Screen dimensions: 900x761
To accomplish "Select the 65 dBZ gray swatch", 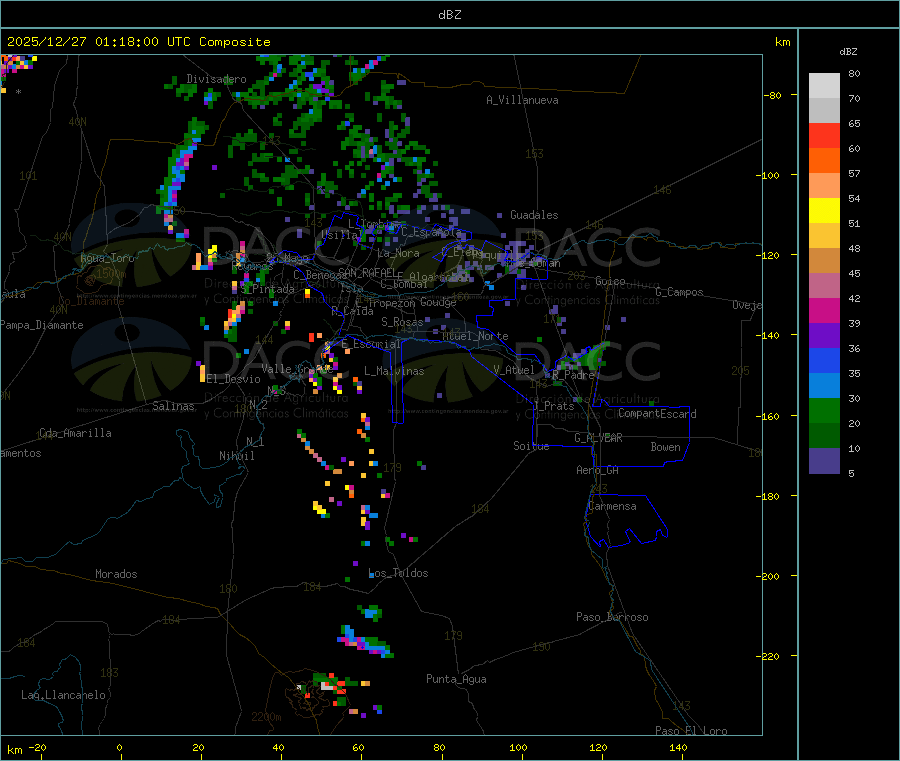I will click(824, 111).
